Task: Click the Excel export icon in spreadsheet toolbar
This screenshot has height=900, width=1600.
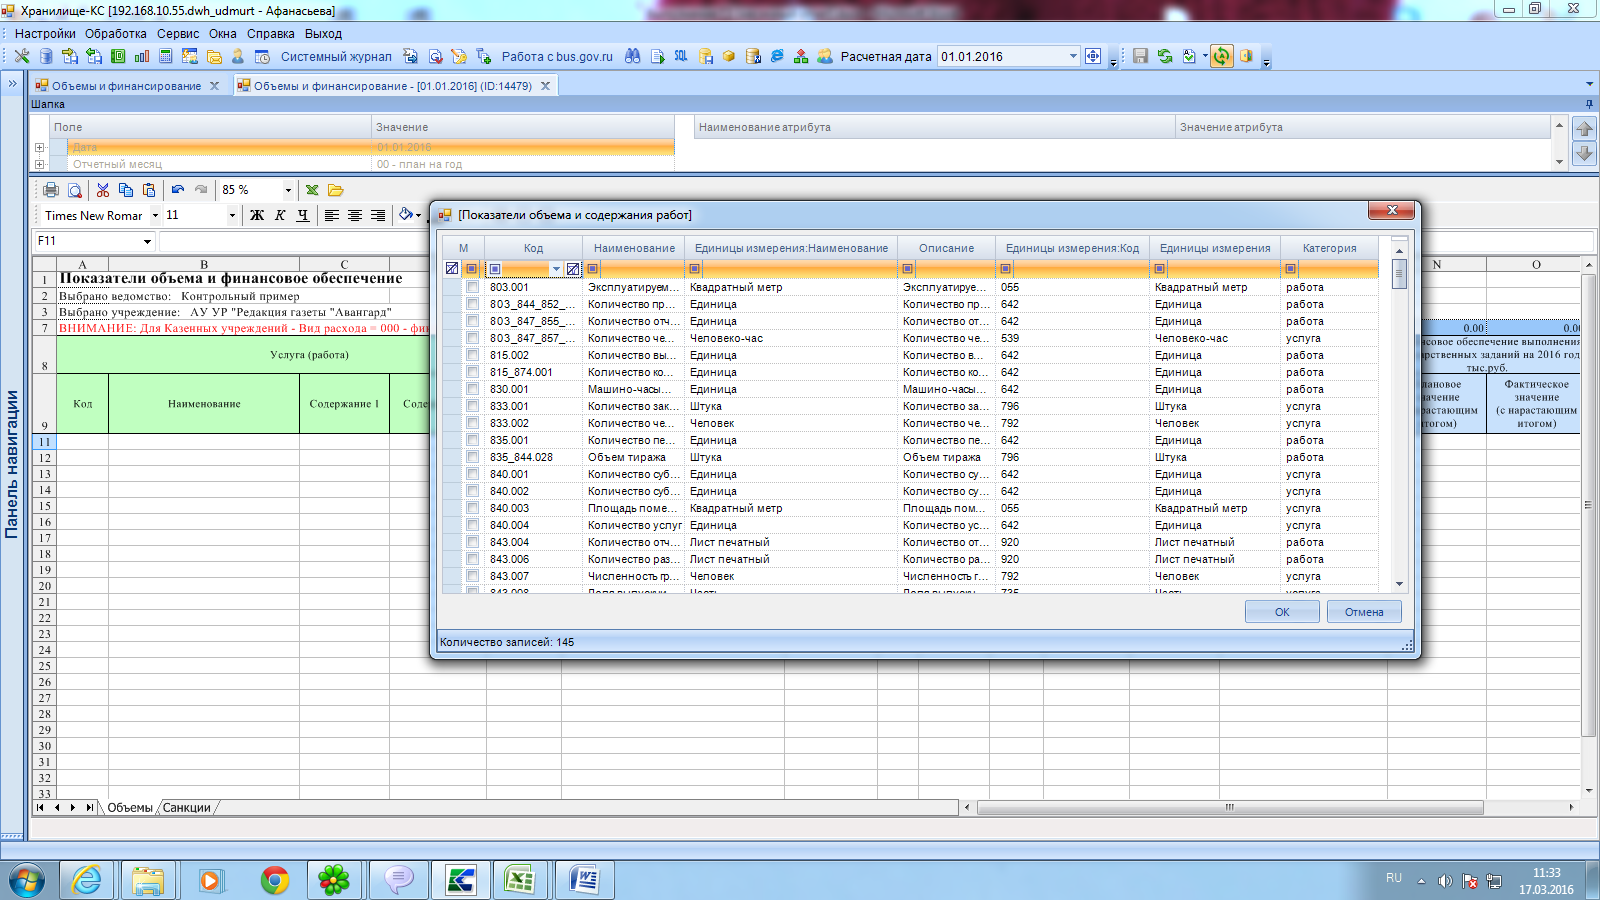Action: pos(312,190)
